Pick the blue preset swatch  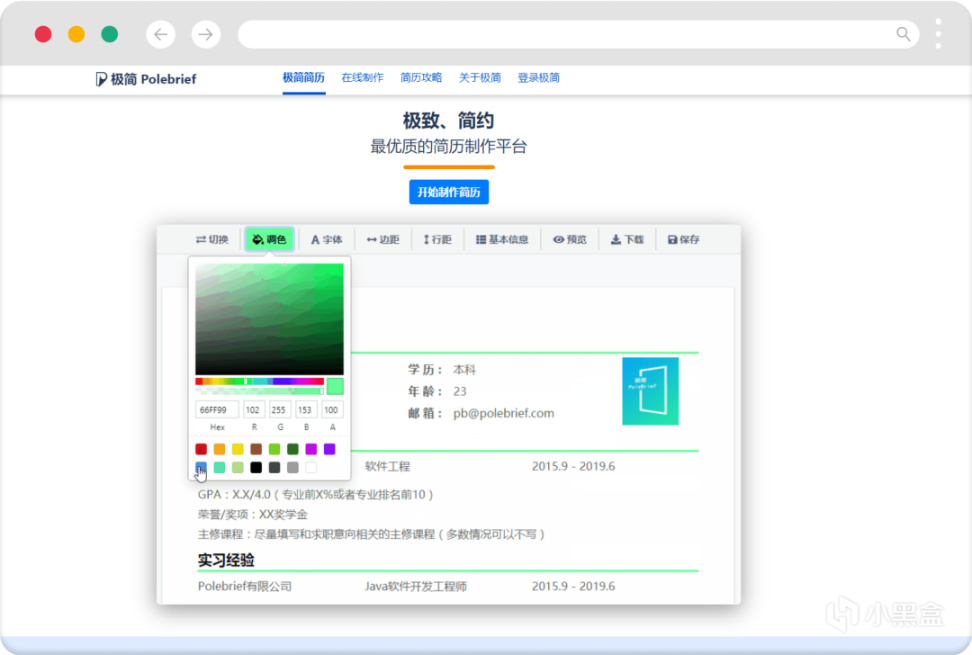click(201, 467)
